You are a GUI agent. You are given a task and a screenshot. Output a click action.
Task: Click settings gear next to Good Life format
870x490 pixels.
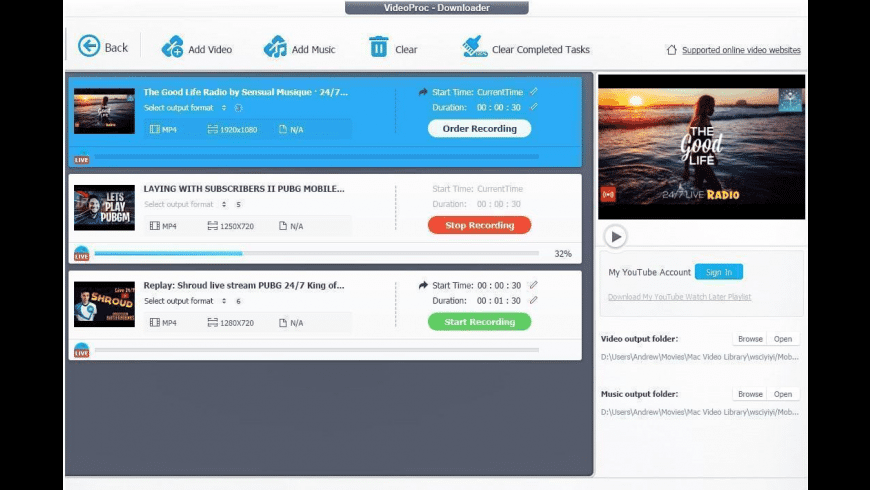click(x=239, y=108)
